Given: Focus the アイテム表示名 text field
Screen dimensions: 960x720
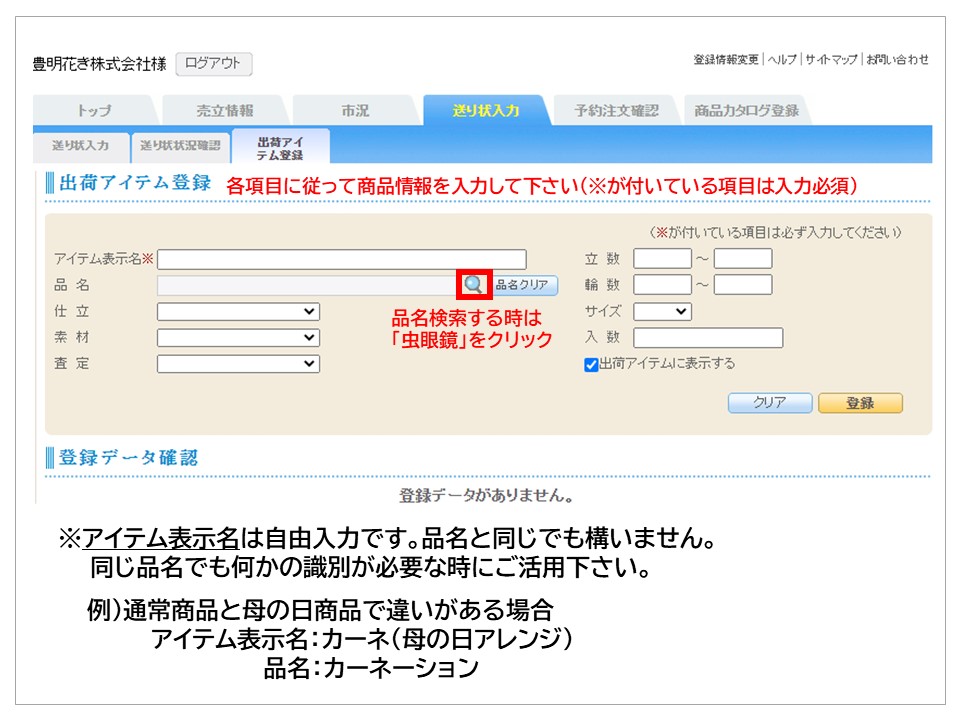Looking at the screenshot, I should coord(341,260).
